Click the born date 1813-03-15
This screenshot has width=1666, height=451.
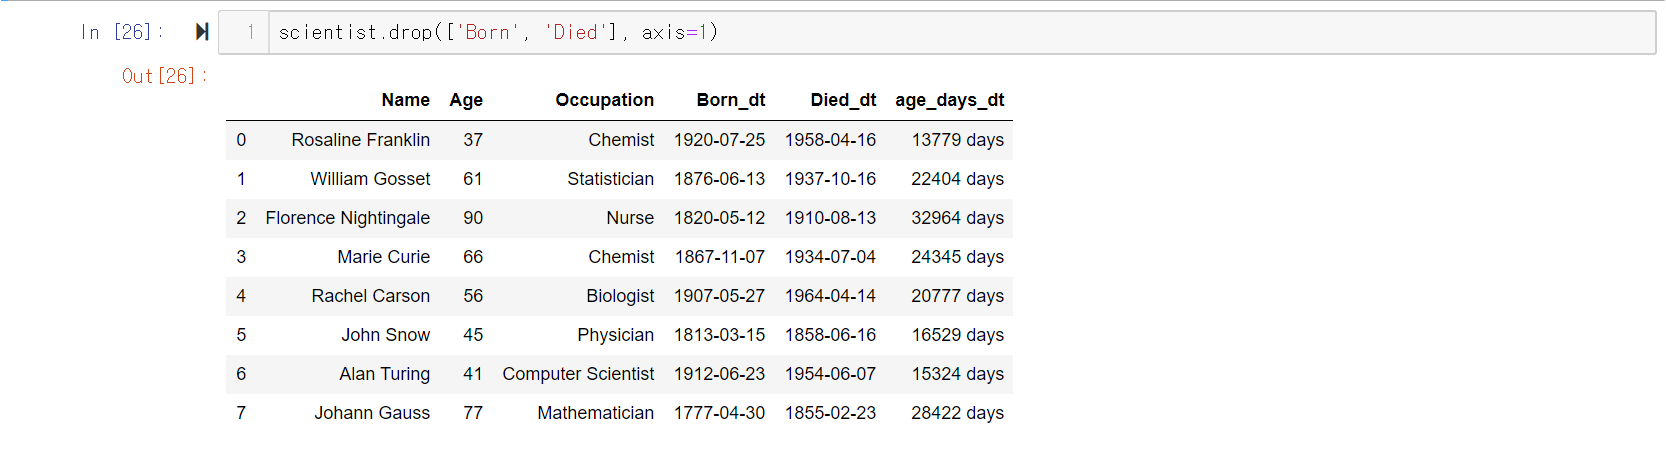pos(719,335)
